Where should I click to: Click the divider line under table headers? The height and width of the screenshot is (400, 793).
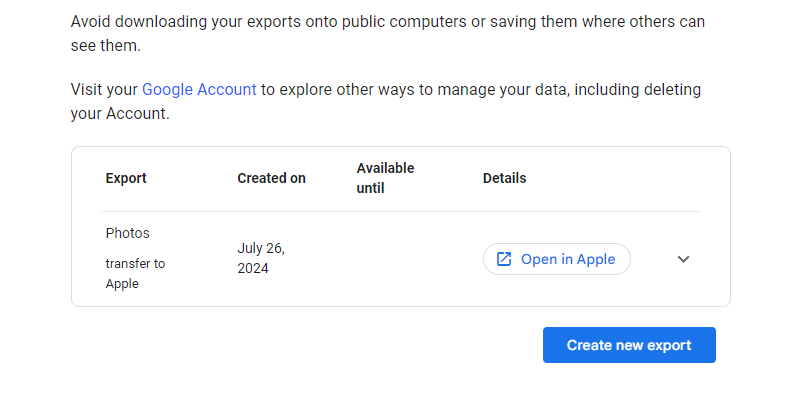pyautogui.click(x=400, y=211)
